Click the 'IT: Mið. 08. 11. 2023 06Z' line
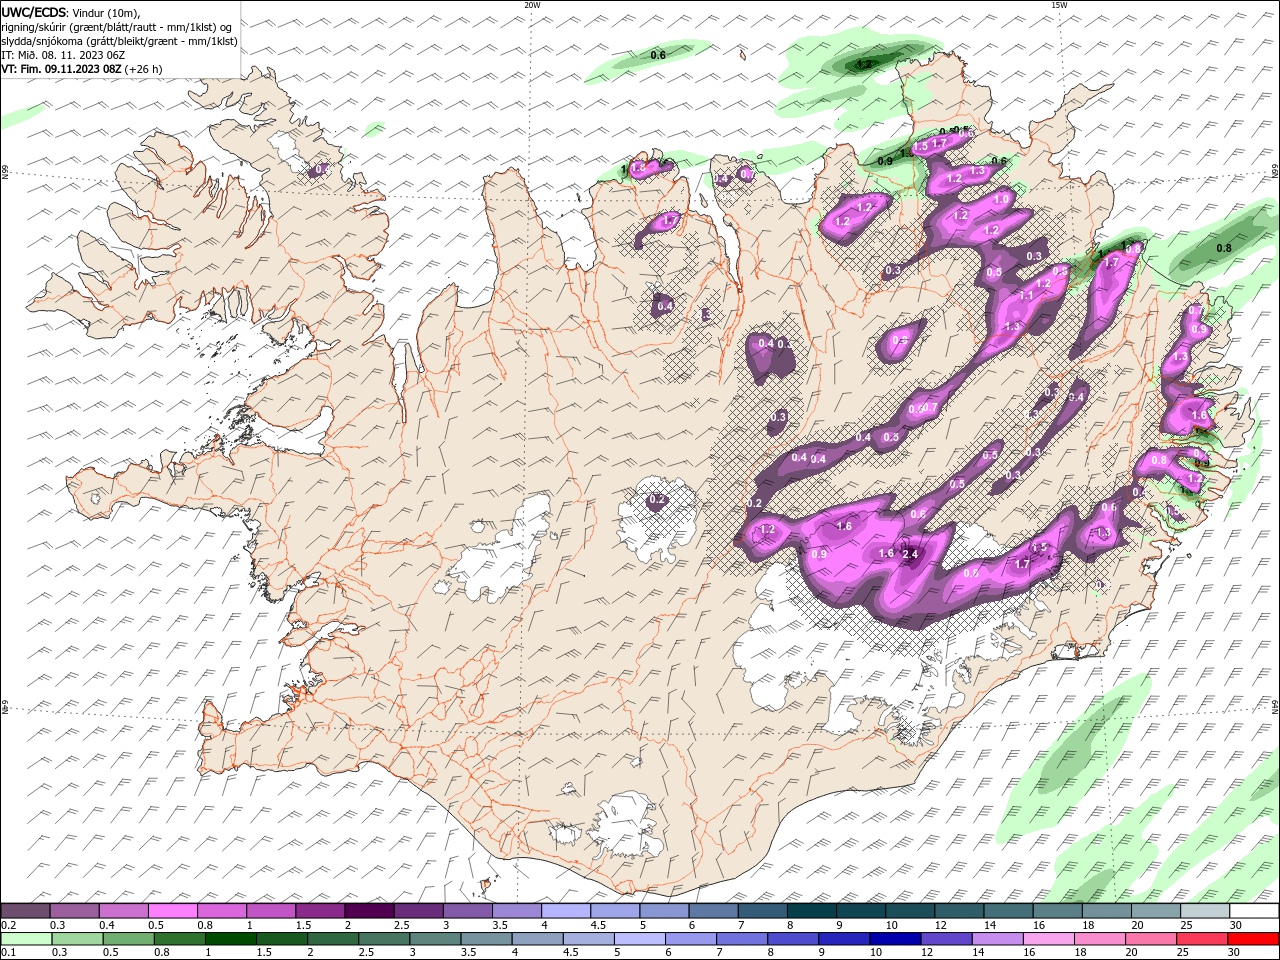Image resolution: width=1280 pixels, height=960 pixels. click(x=64, y=55)
